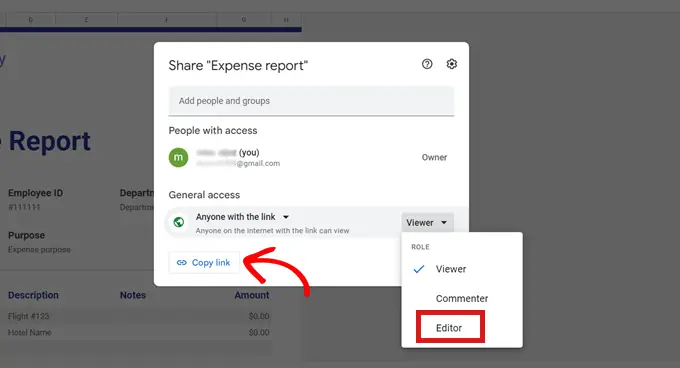
Task: Click the blue checkmark next to Viewer
Action: click(418, 269)
